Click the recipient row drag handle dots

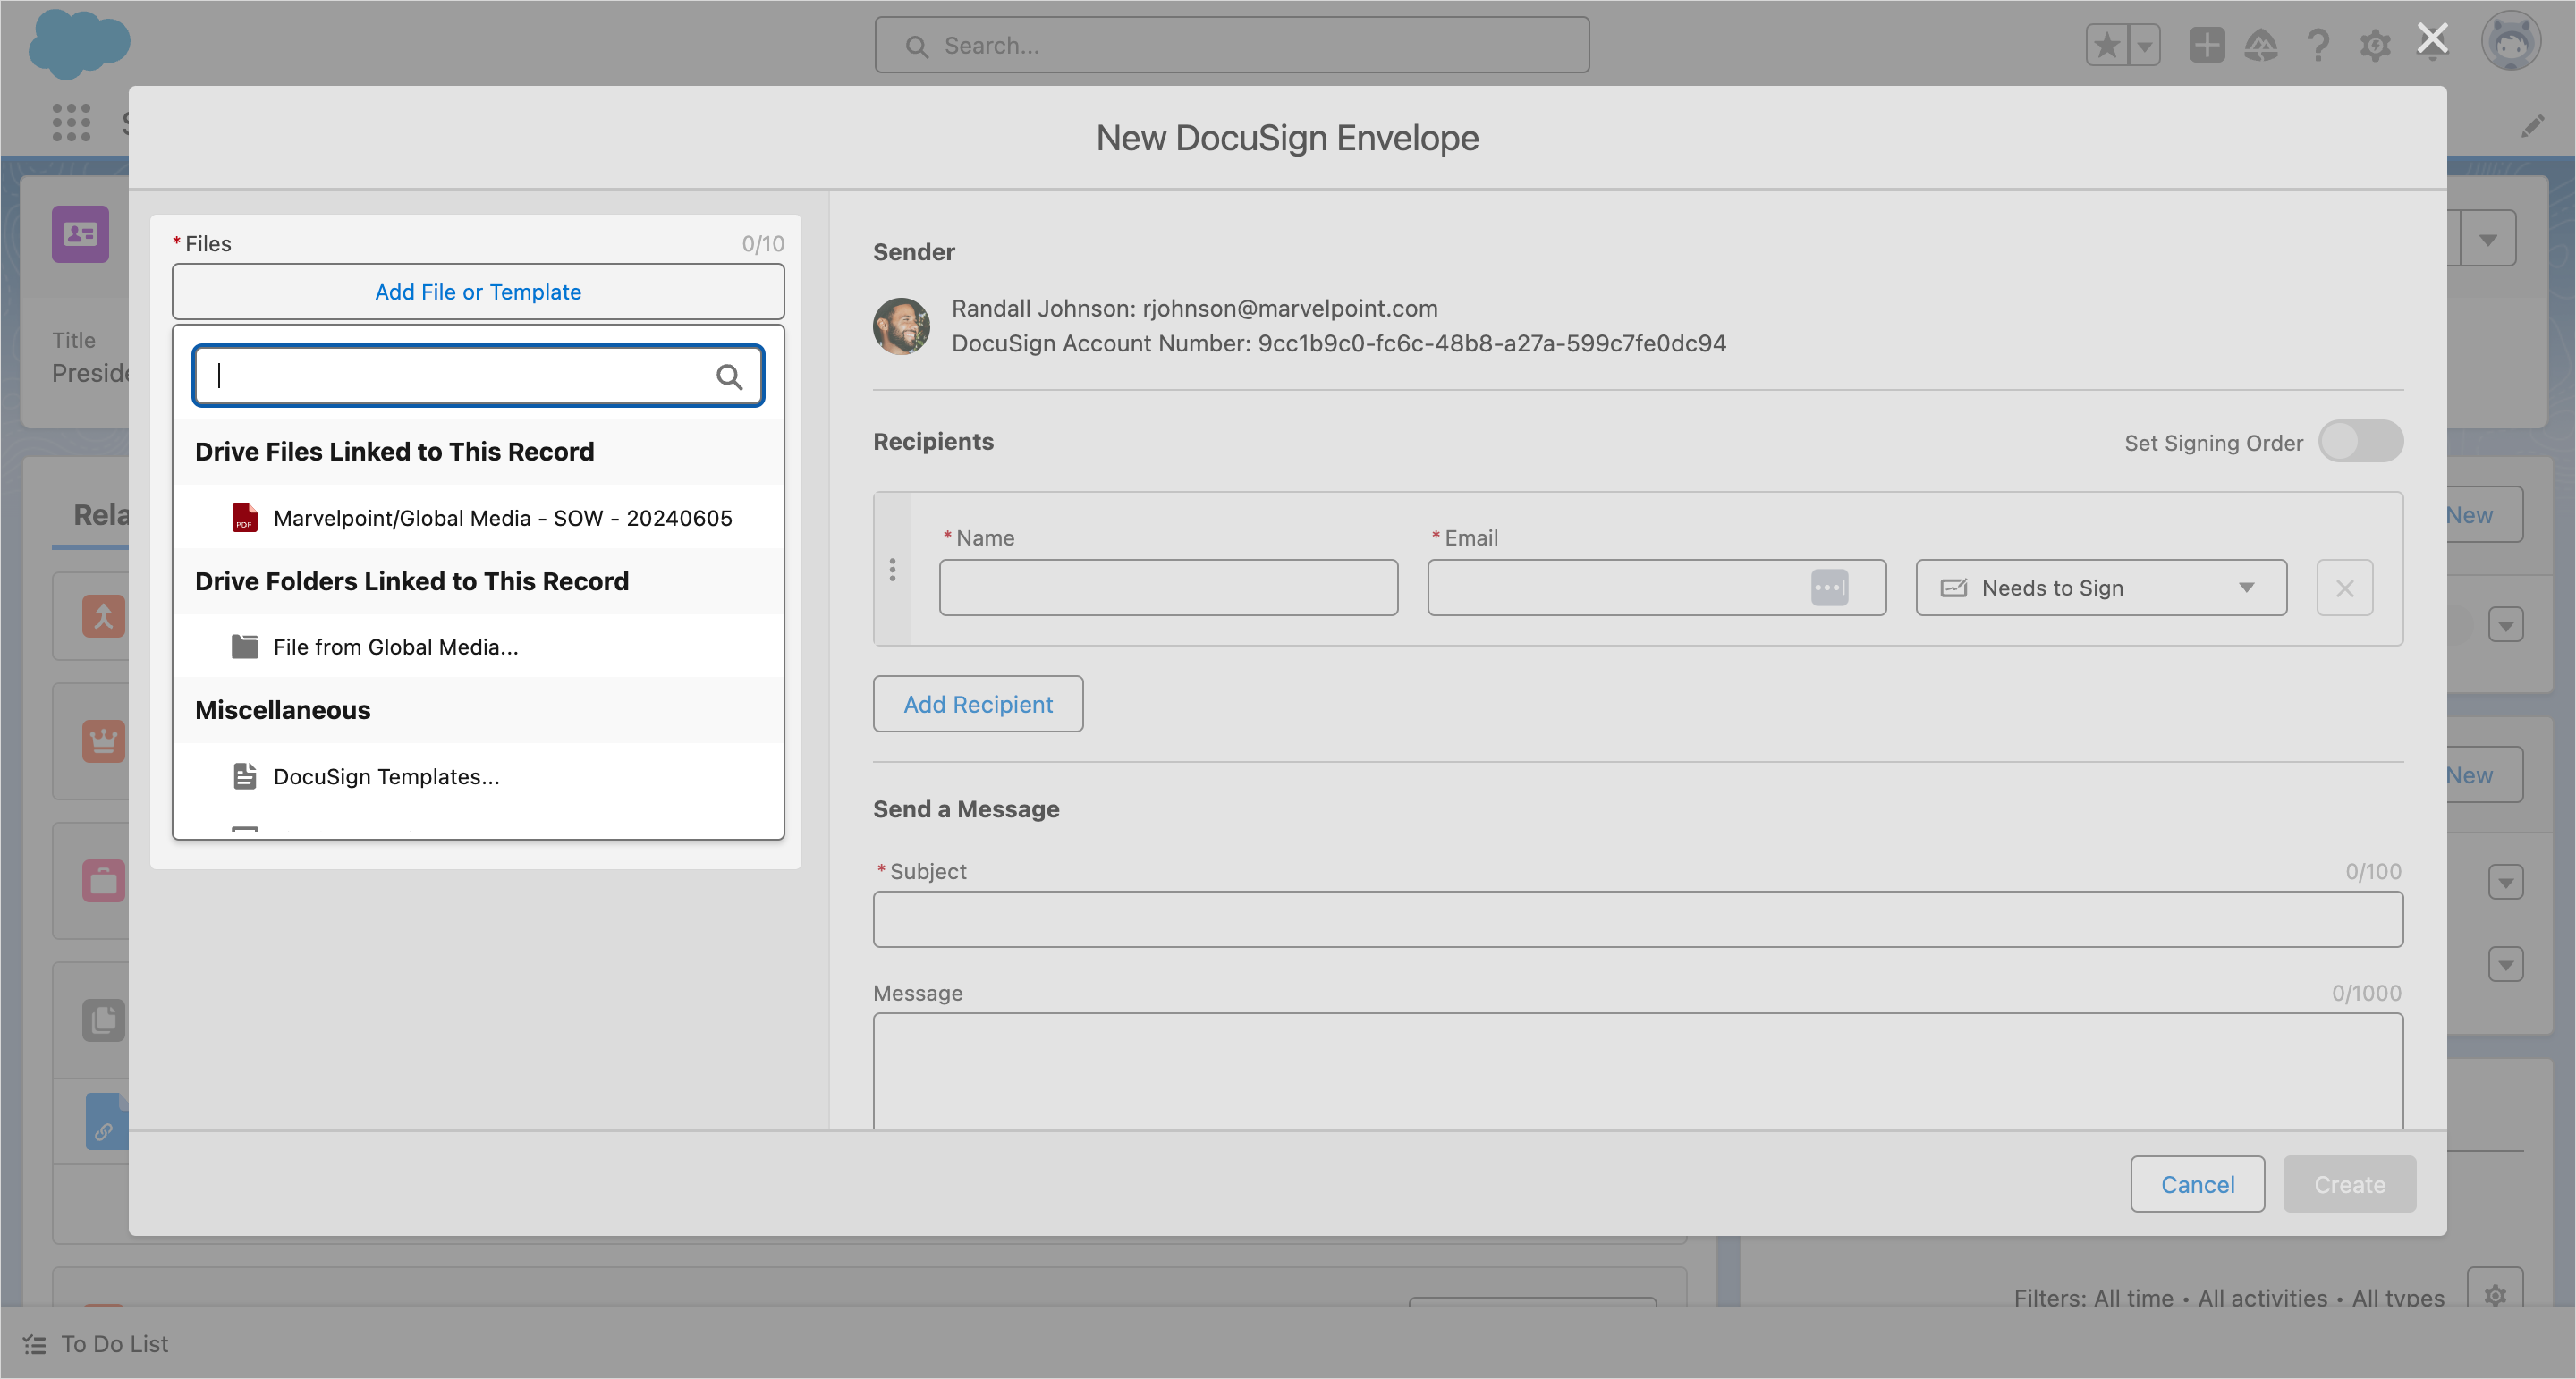click(893, 570)
